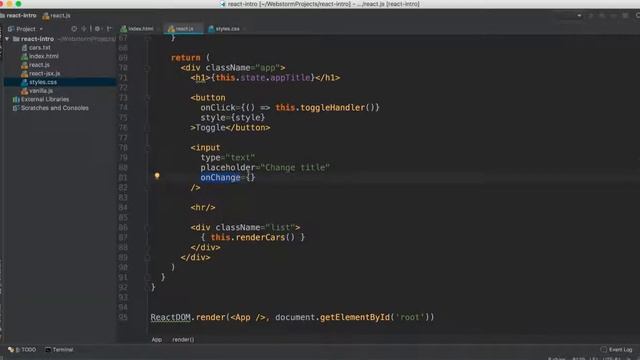Select react.js in the project tree
This screenshot has height=360, width=640.
coord(39,65)
